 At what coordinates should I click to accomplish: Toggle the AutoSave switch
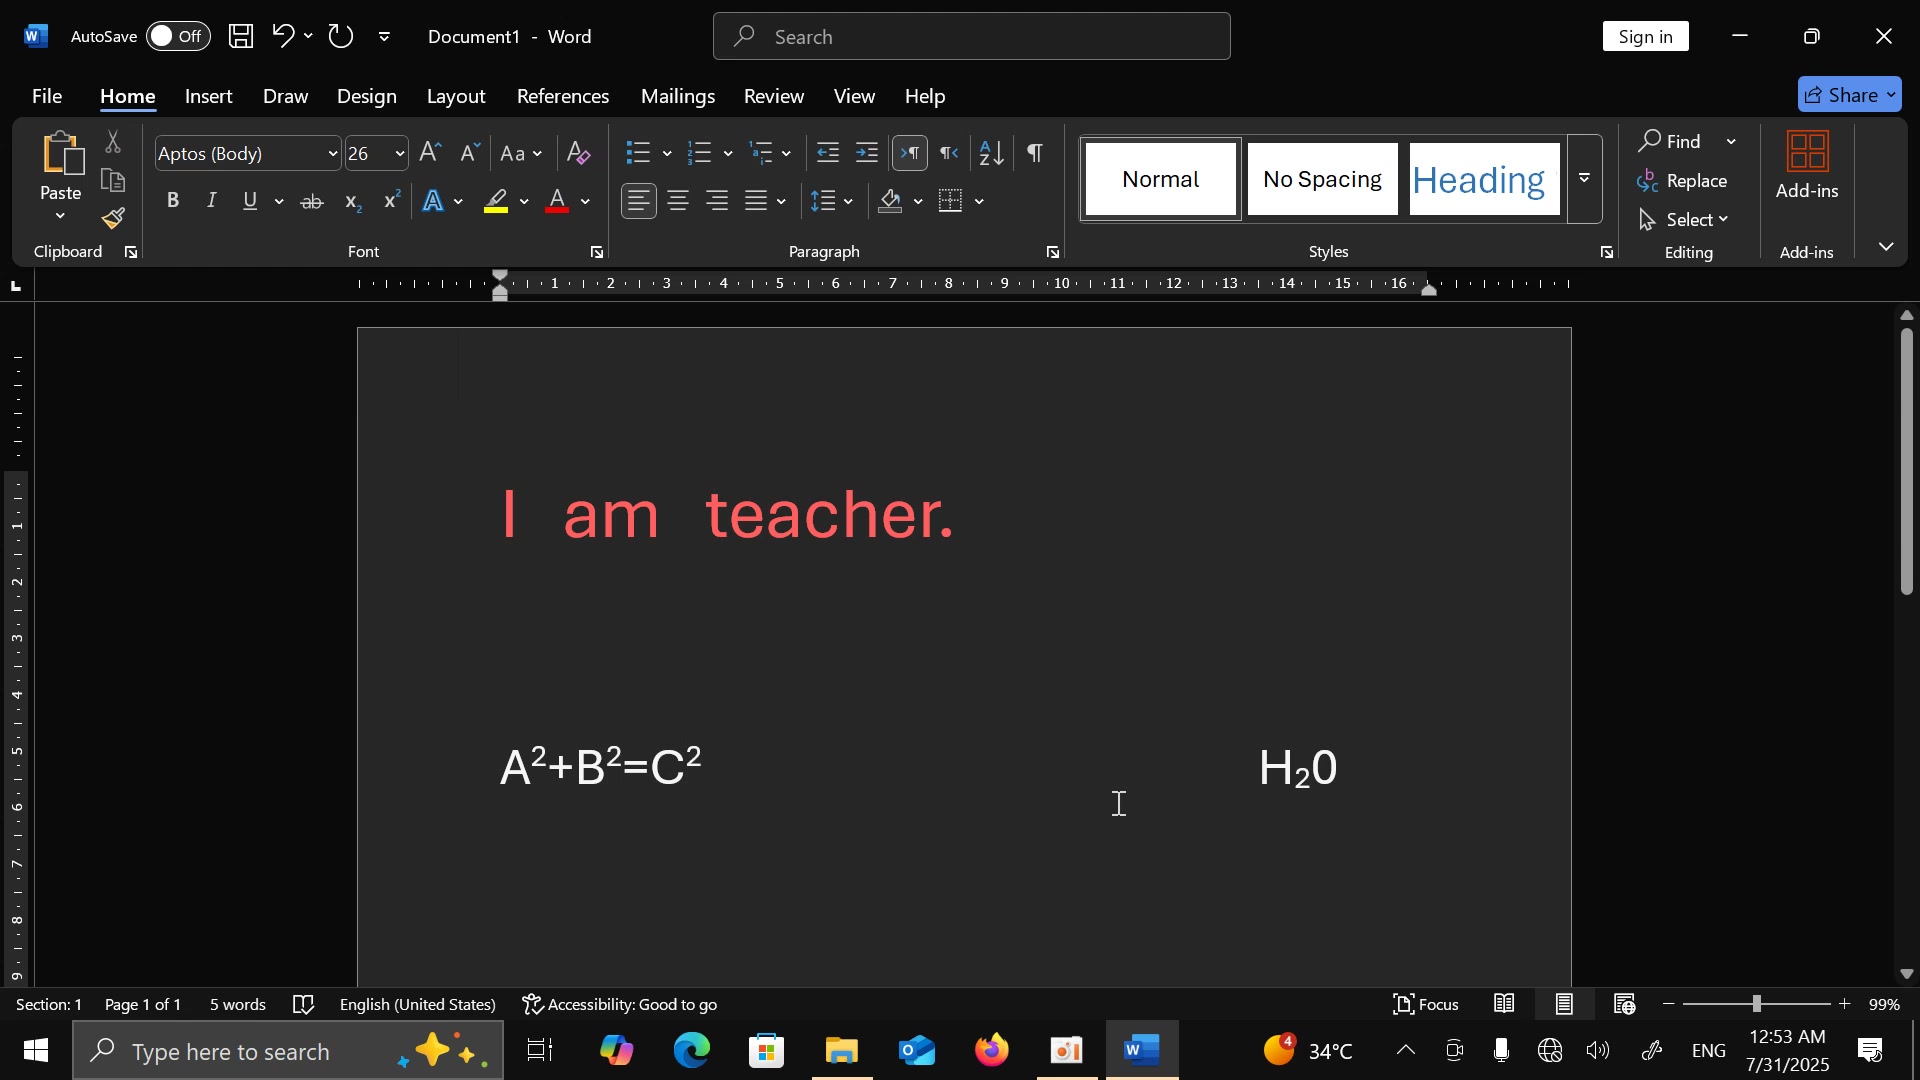[x=178, y=36]
